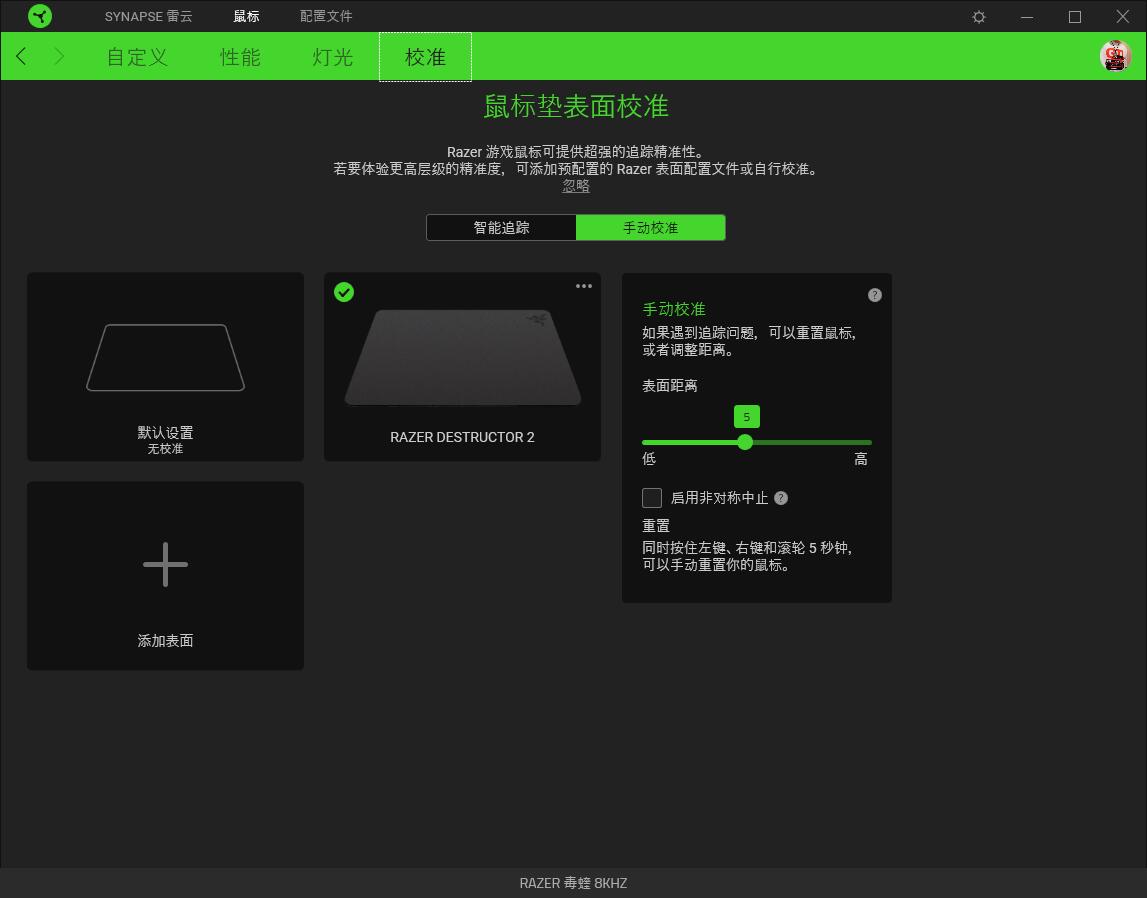The image size is (1147, 898).
Task: Click the help icon beside 启用非对称中止
Action: (x=781, y=498)
